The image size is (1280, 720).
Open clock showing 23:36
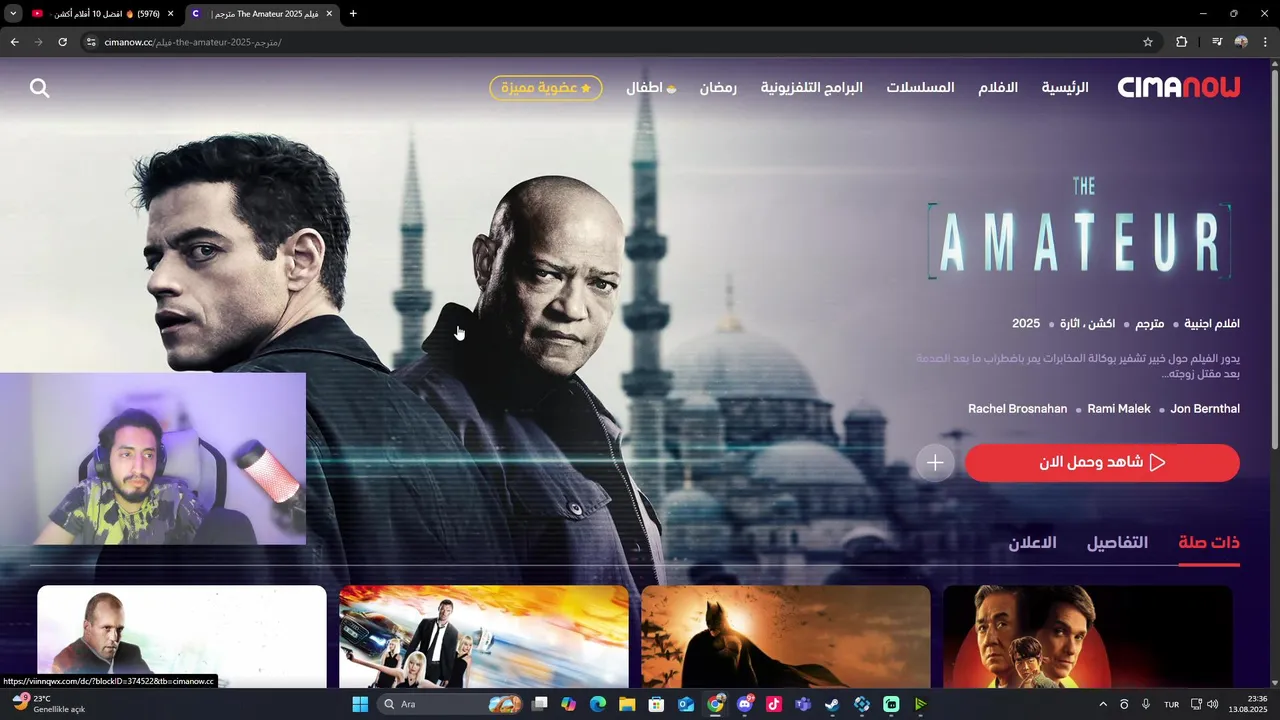[1250, 704]
